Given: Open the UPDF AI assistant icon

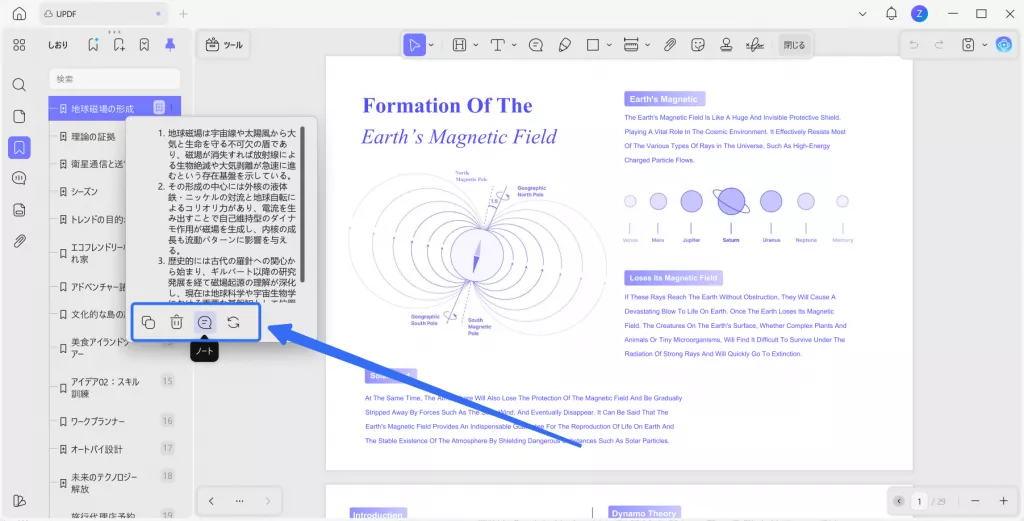Looking at the screenshot, I should (1003, 45).
